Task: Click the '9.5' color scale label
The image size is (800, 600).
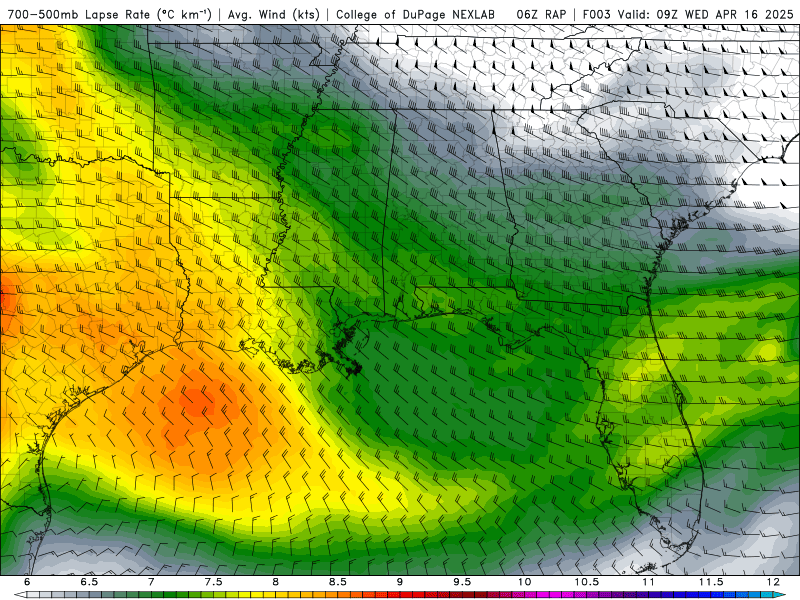Action: (462, 582)
